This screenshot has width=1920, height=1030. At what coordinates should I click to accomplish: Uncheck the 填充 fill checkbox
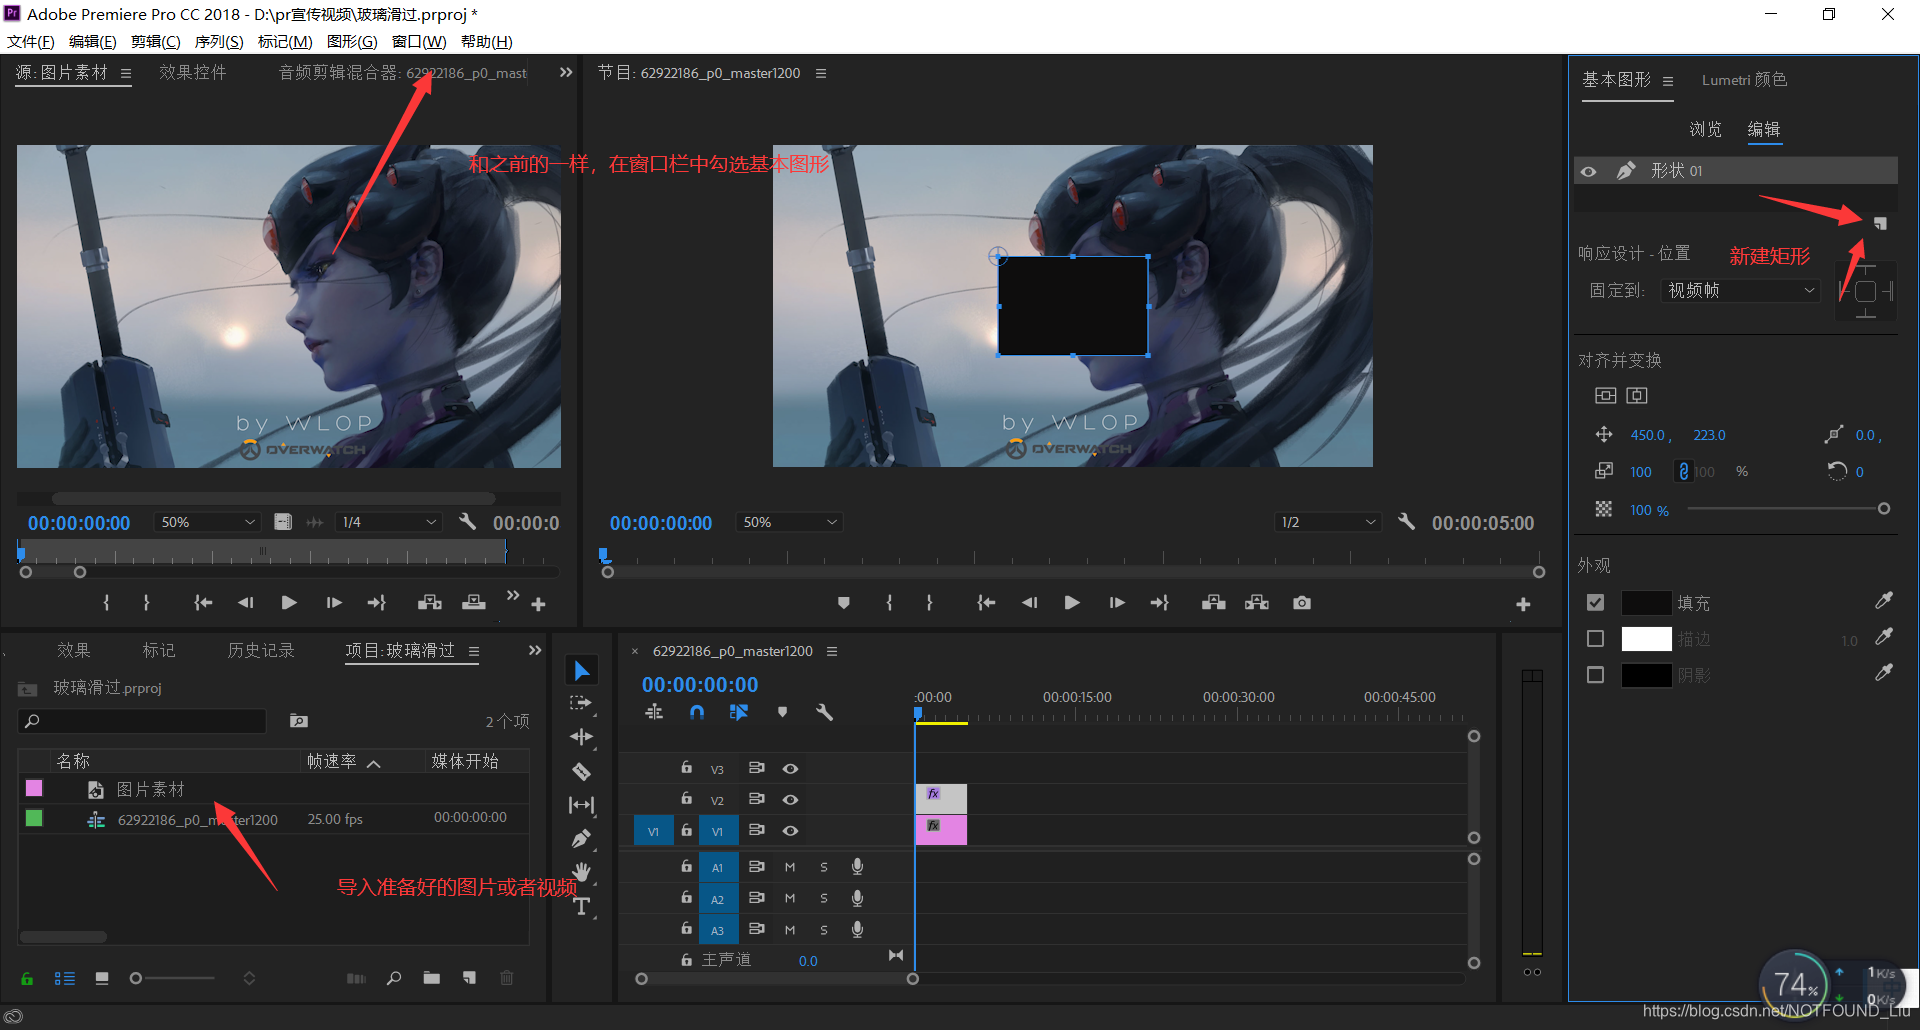pyautogui.click(x=1596, y=603)
